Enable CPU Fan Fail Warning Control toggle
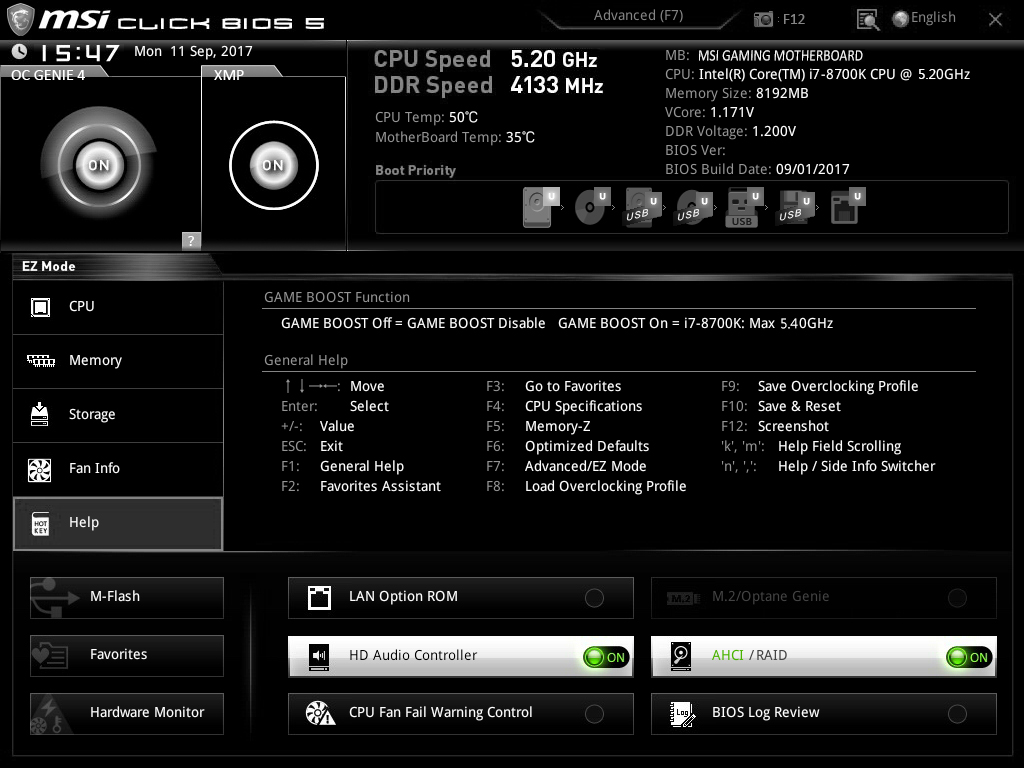 pyautogui.click(x=594, y=714)
